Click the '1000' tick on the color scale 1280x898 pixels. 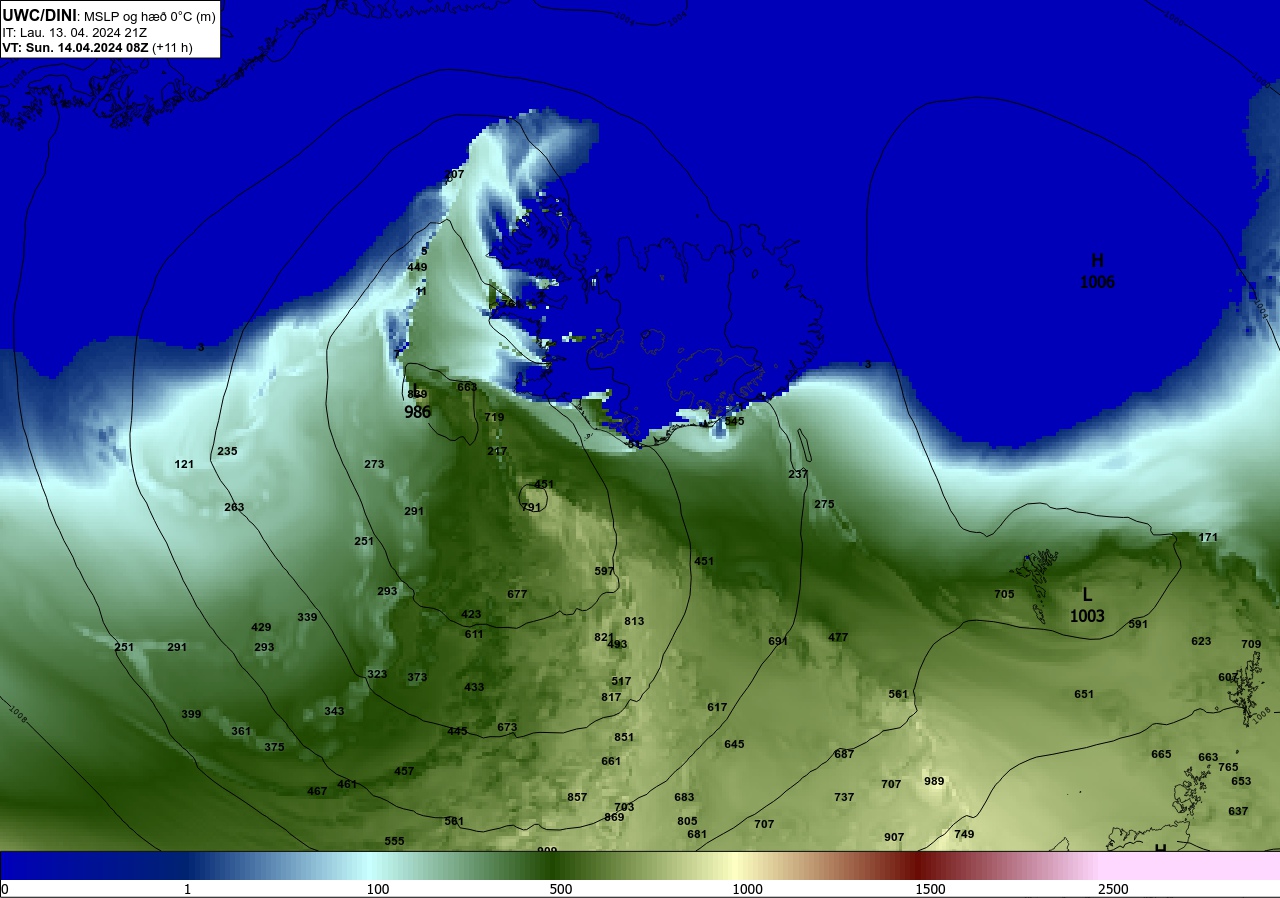(x=747, y=889)
